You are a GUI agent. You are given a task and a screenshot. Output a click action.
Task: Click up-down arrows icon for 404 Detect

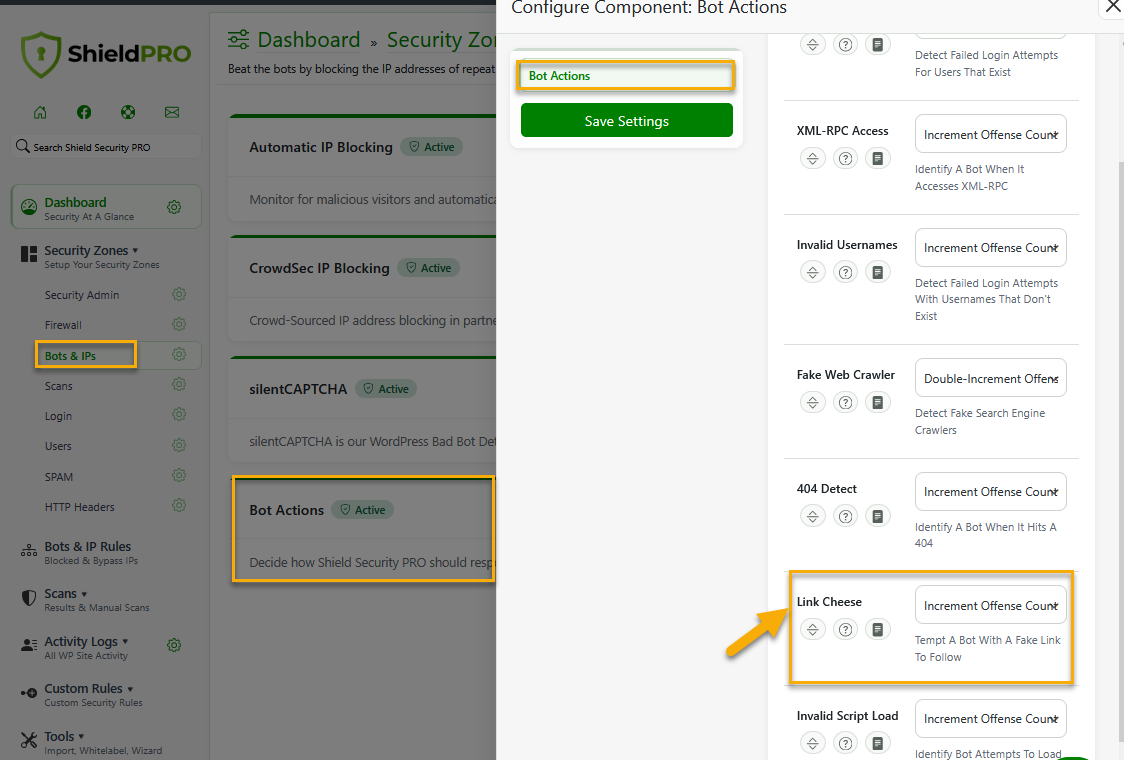812,516
